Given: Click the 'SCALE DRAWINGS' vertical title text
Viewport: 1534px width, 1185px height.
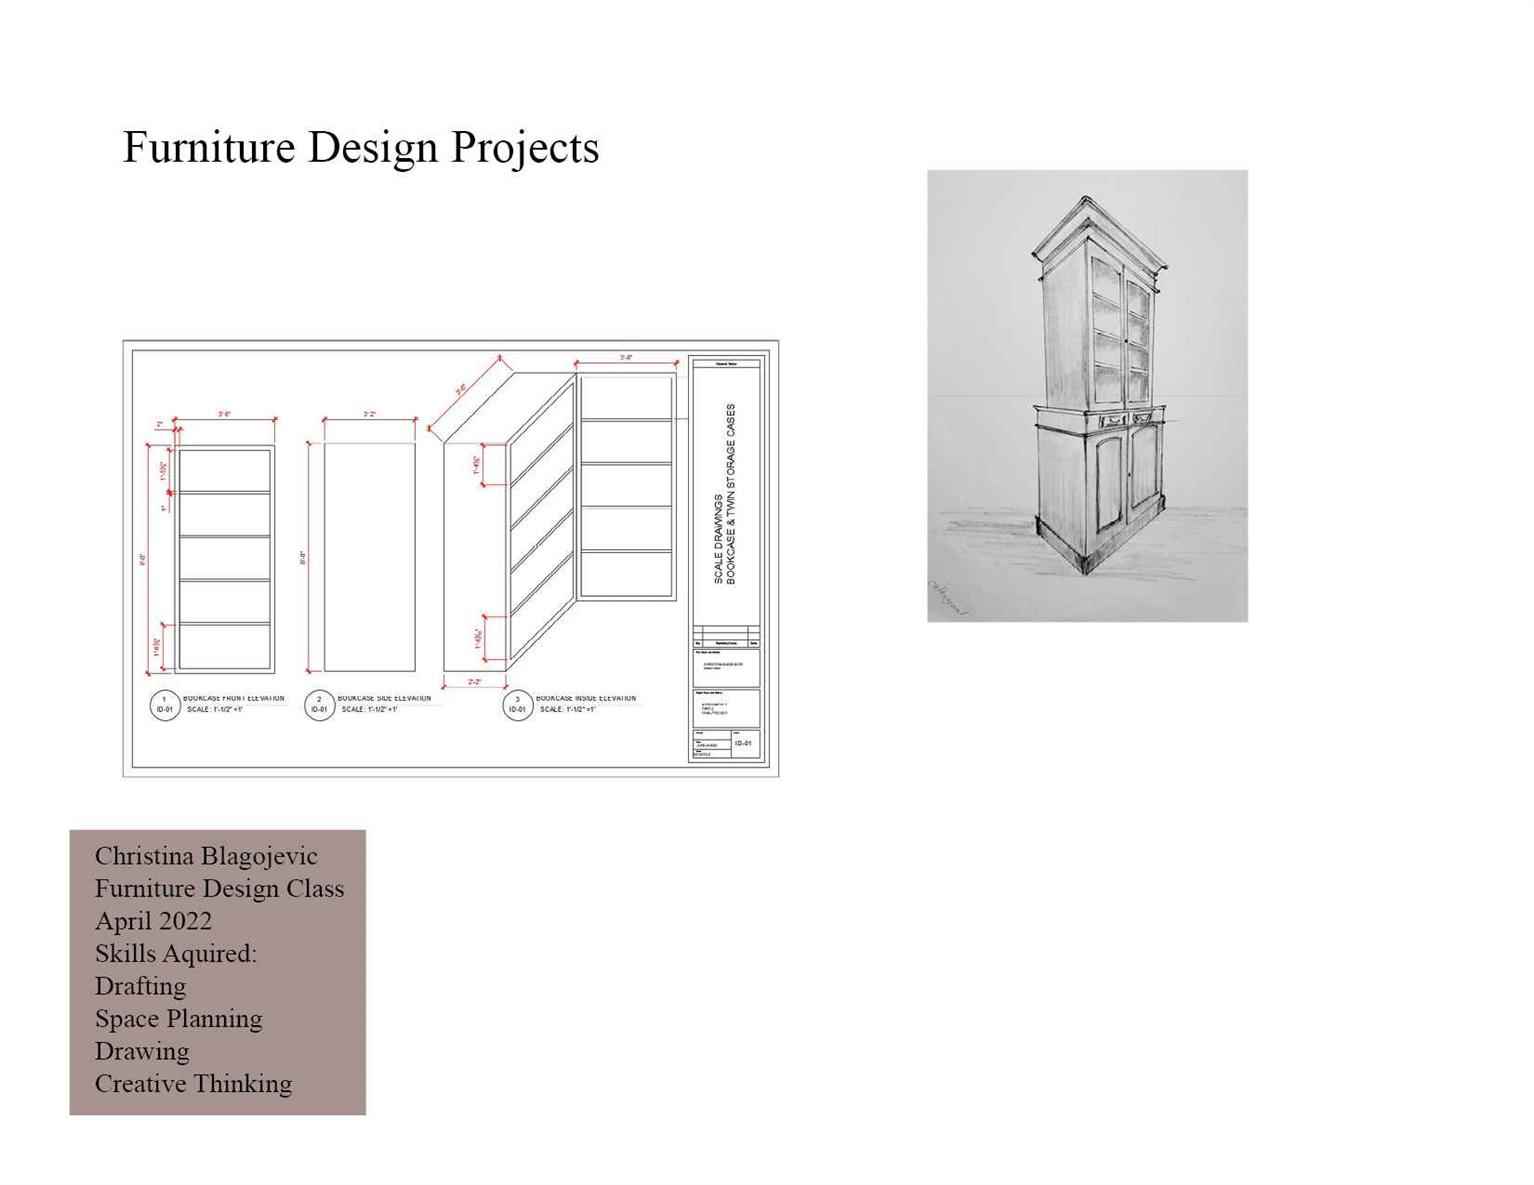Looking at the screenshot, I should pos(717,539).
